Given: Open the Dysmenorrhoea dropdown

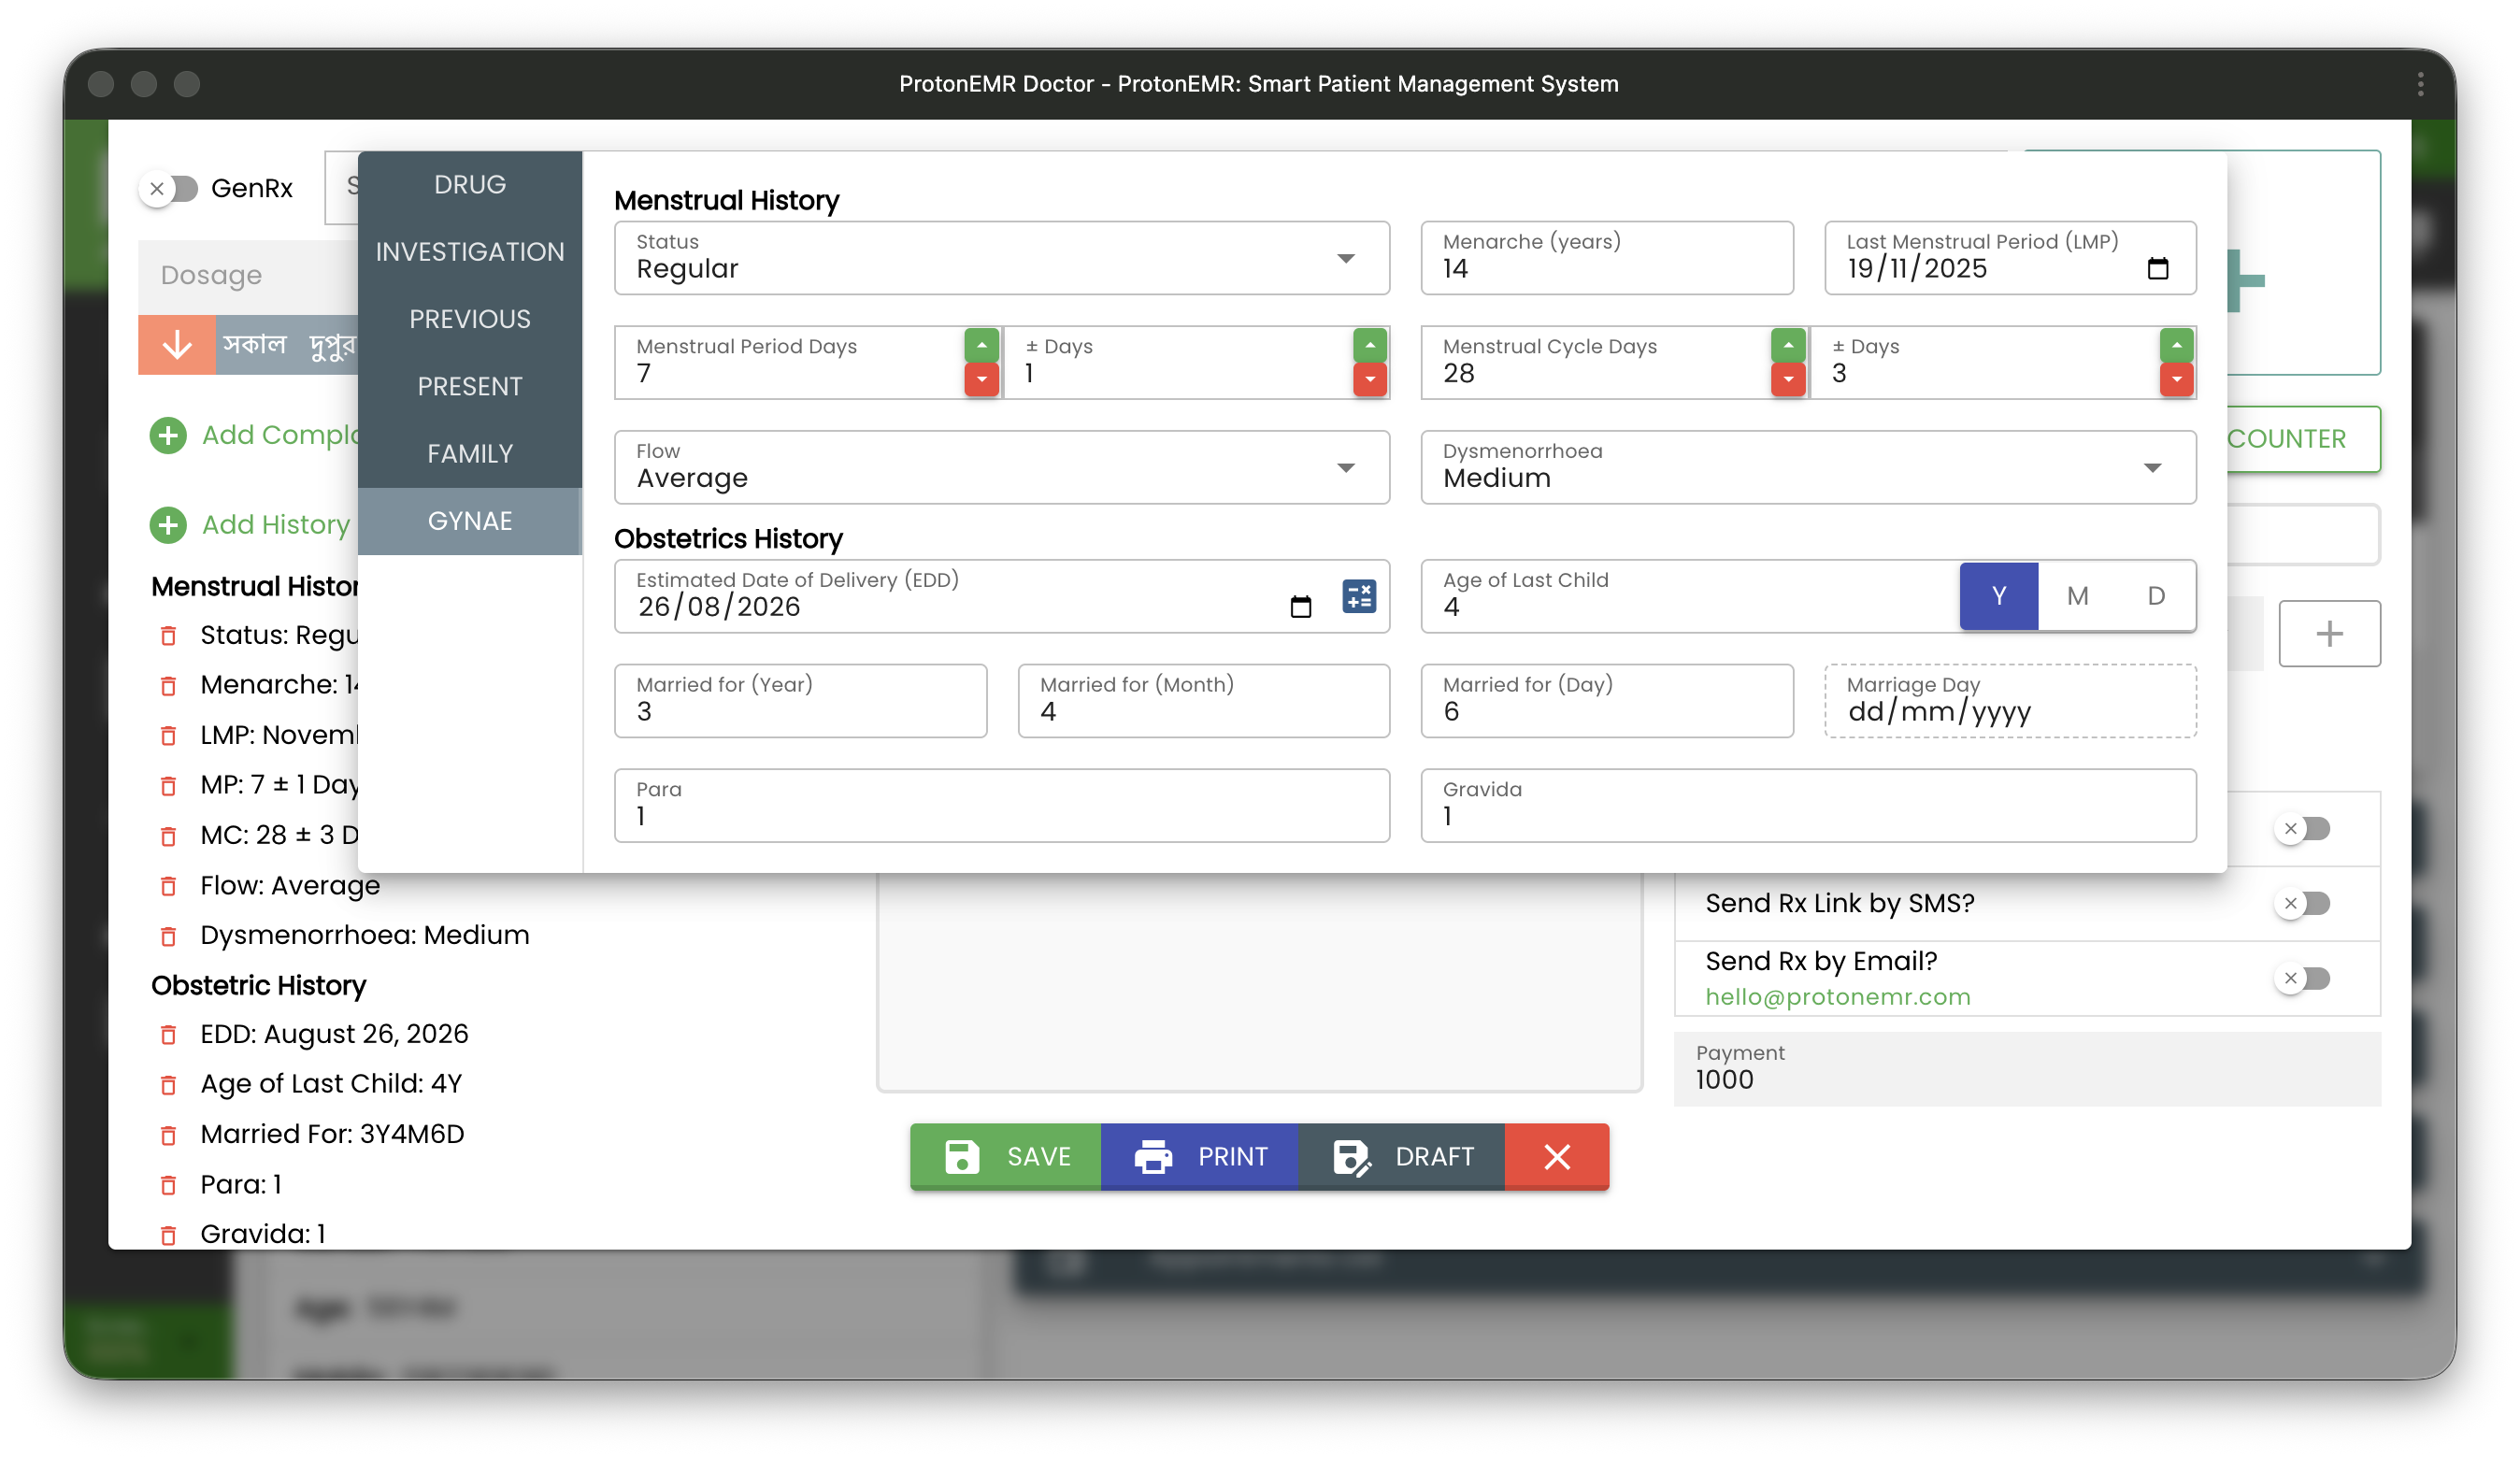Looking at the screenshot, I should pyautogui.click(x=2152, y=467).
